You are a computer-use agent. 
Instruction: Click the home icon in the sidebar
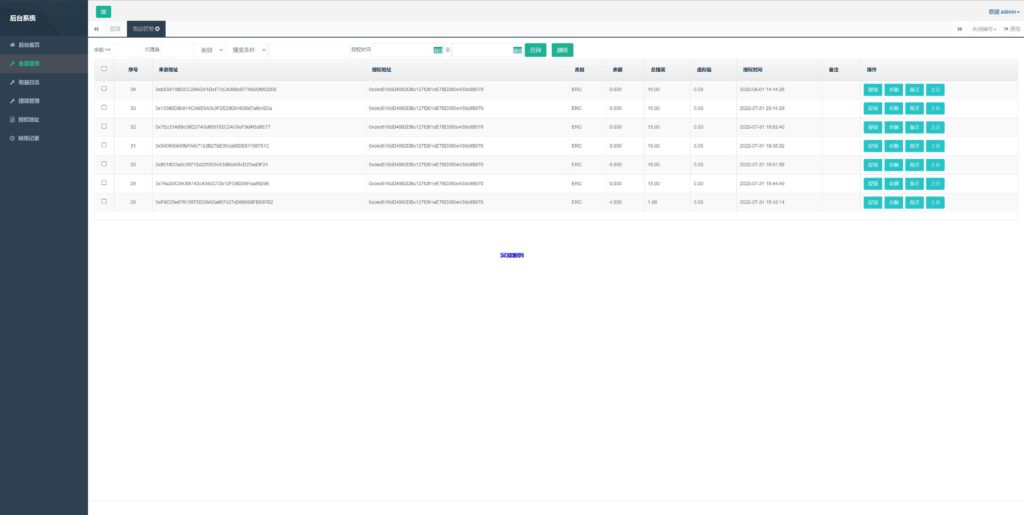coord(12,46)
